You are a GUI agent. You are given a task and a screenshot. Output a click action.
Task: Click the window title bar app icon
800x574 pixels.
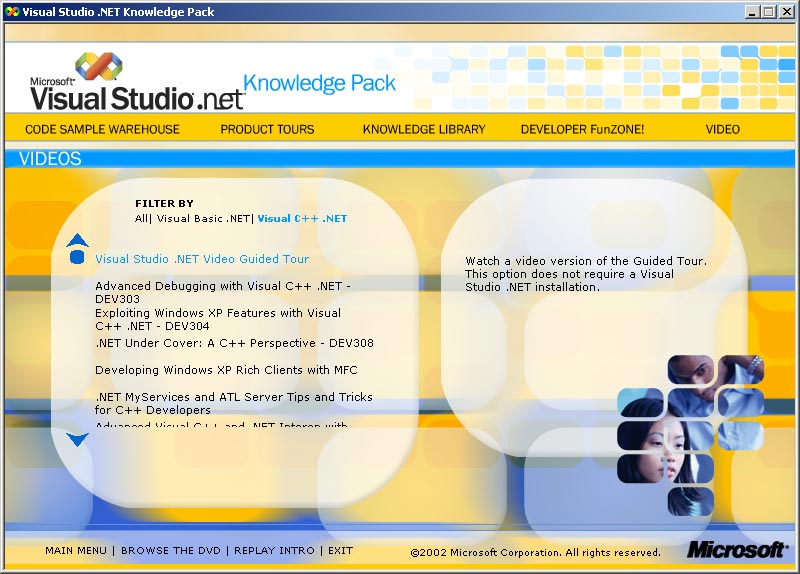13,12
